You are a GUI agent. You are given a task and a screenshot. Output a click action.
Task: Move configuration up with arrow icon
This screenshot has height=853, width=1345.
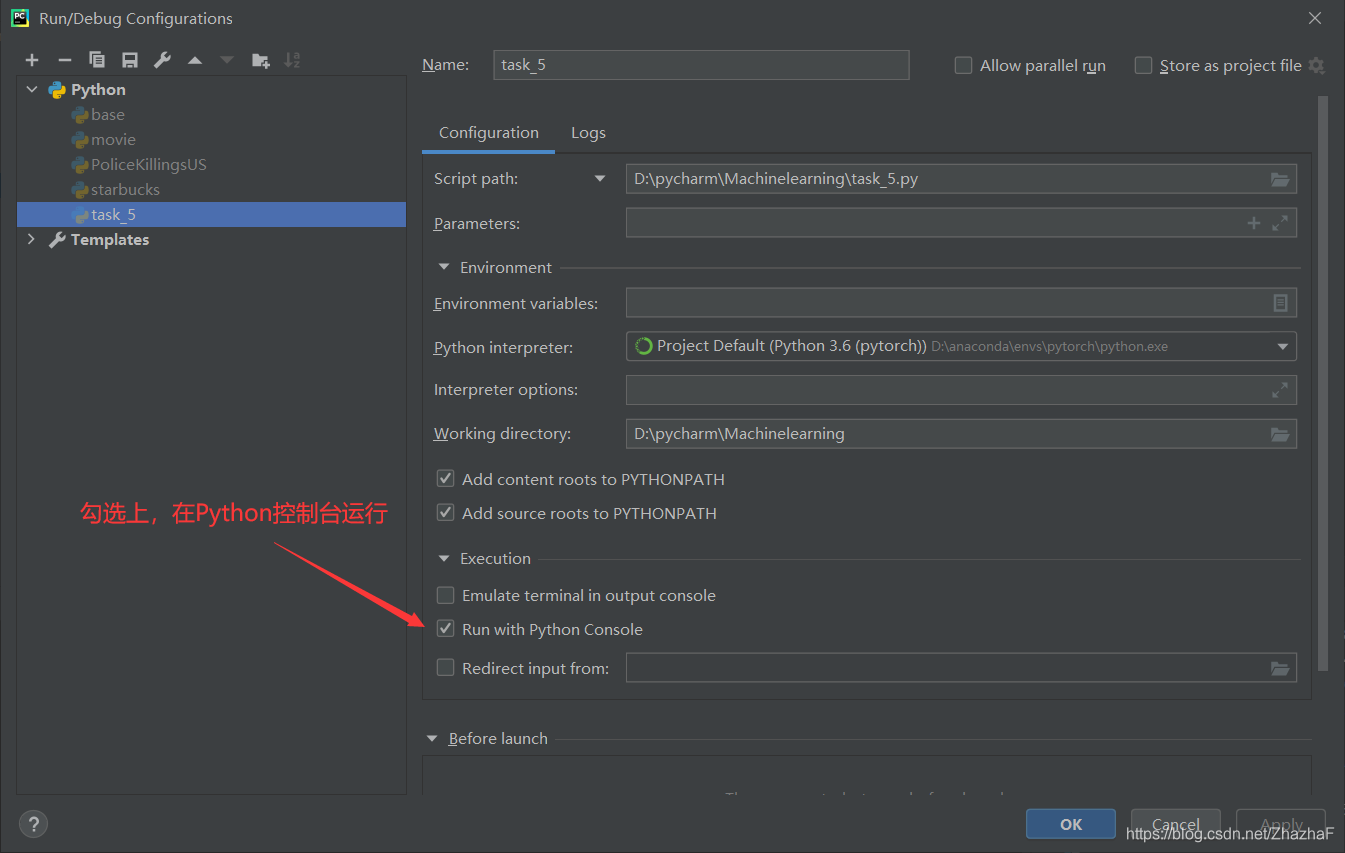pyautogui.click(x=195, y=61)
